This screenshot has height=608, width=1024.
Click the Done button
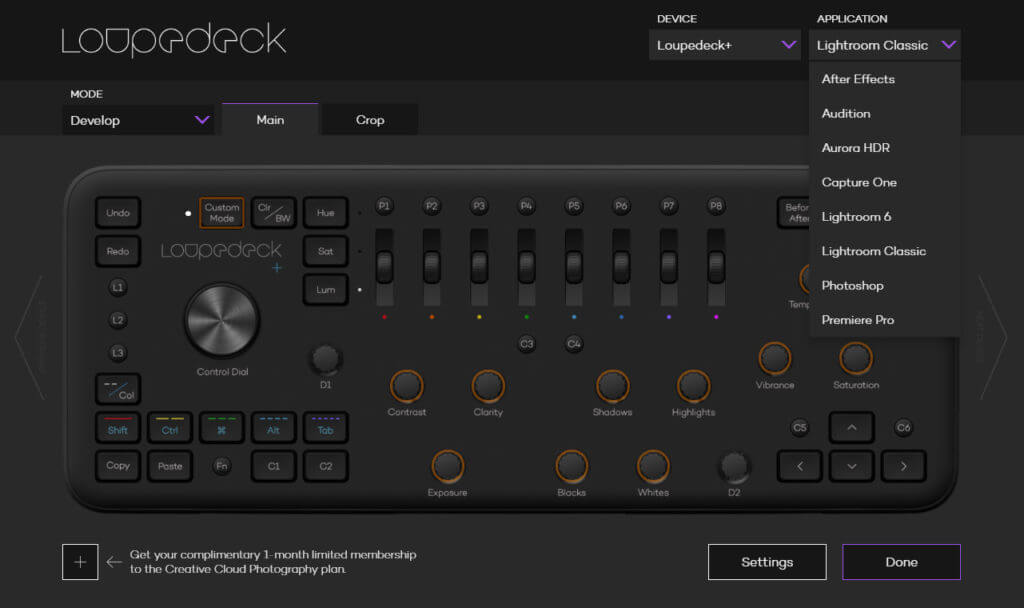coord(901,562)
